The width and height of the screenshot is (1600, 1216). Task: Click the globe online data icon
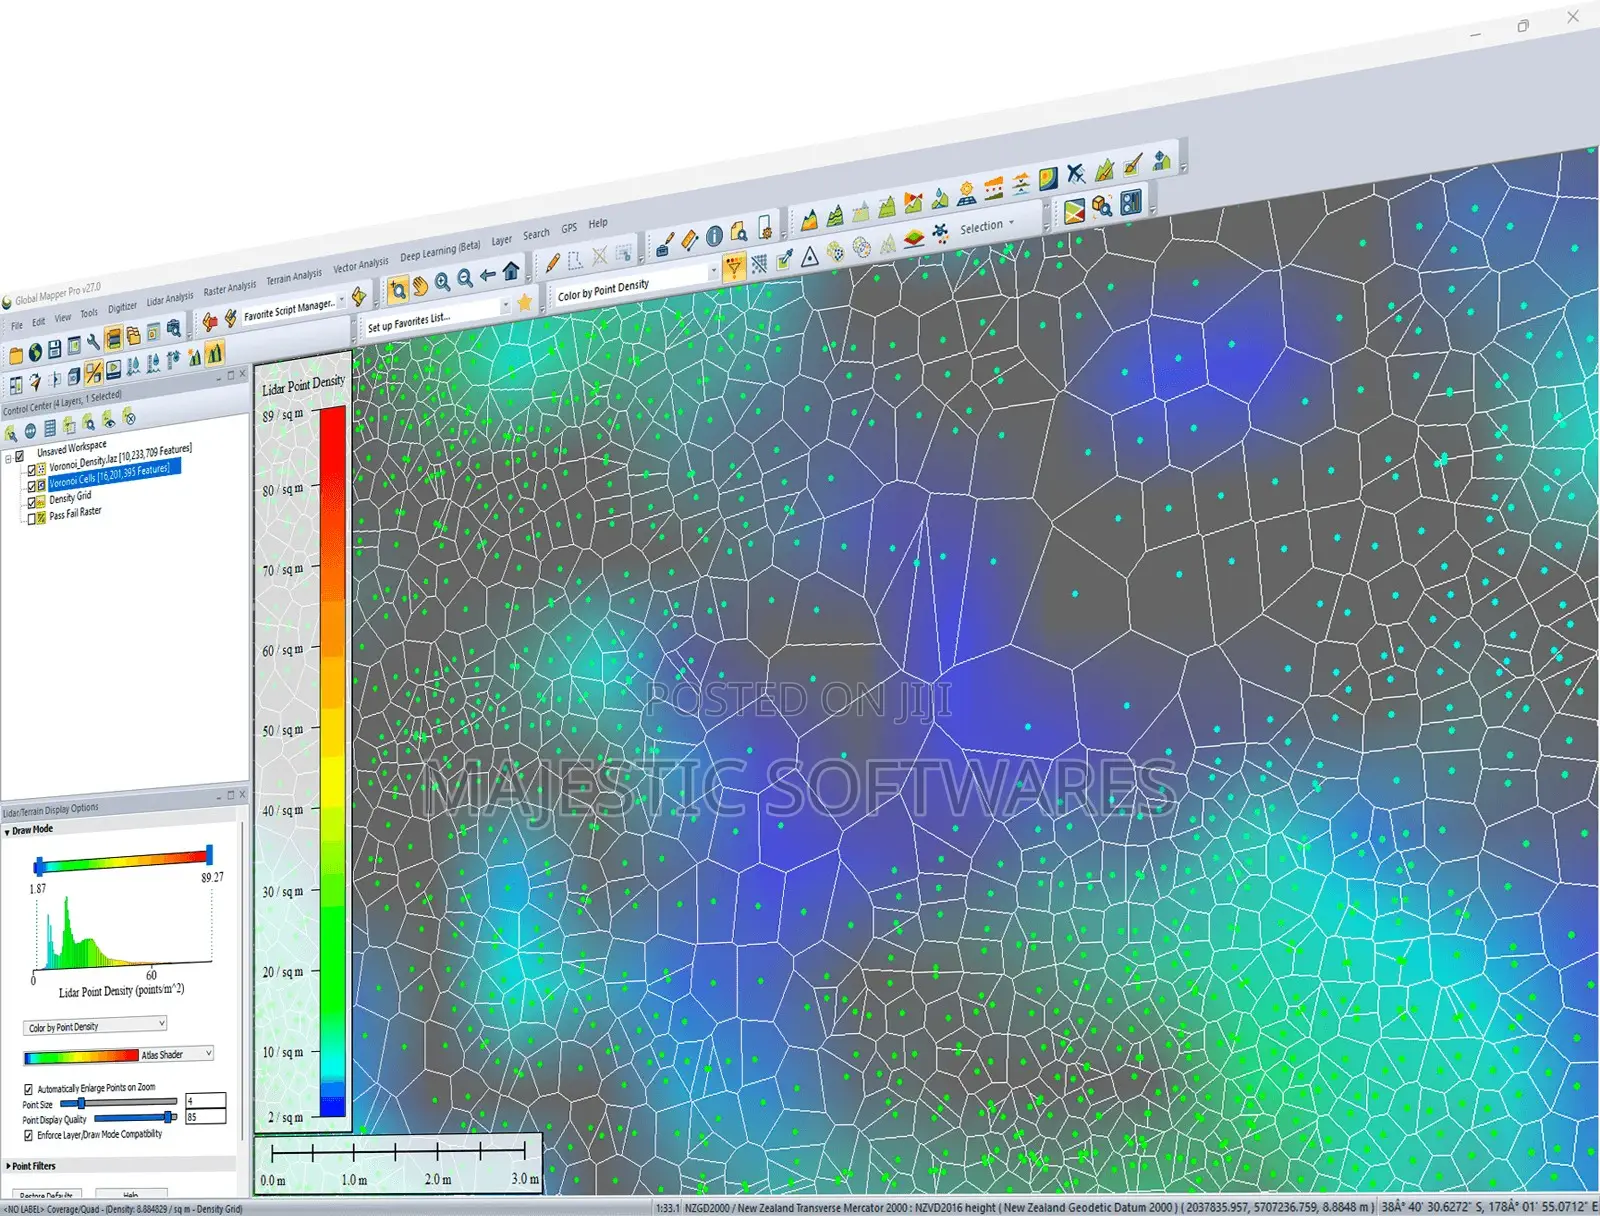point(35,351)
